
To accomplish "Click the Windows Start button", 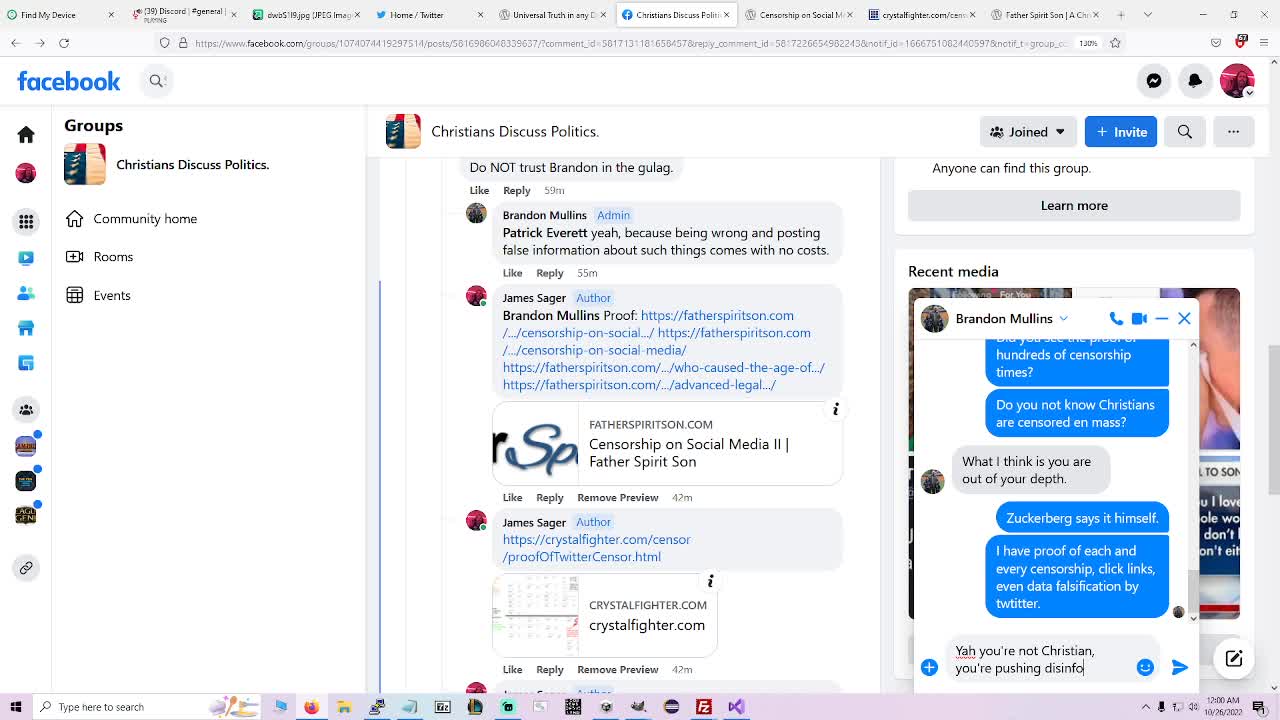I will pyautogui.click(x=15, y=707).
